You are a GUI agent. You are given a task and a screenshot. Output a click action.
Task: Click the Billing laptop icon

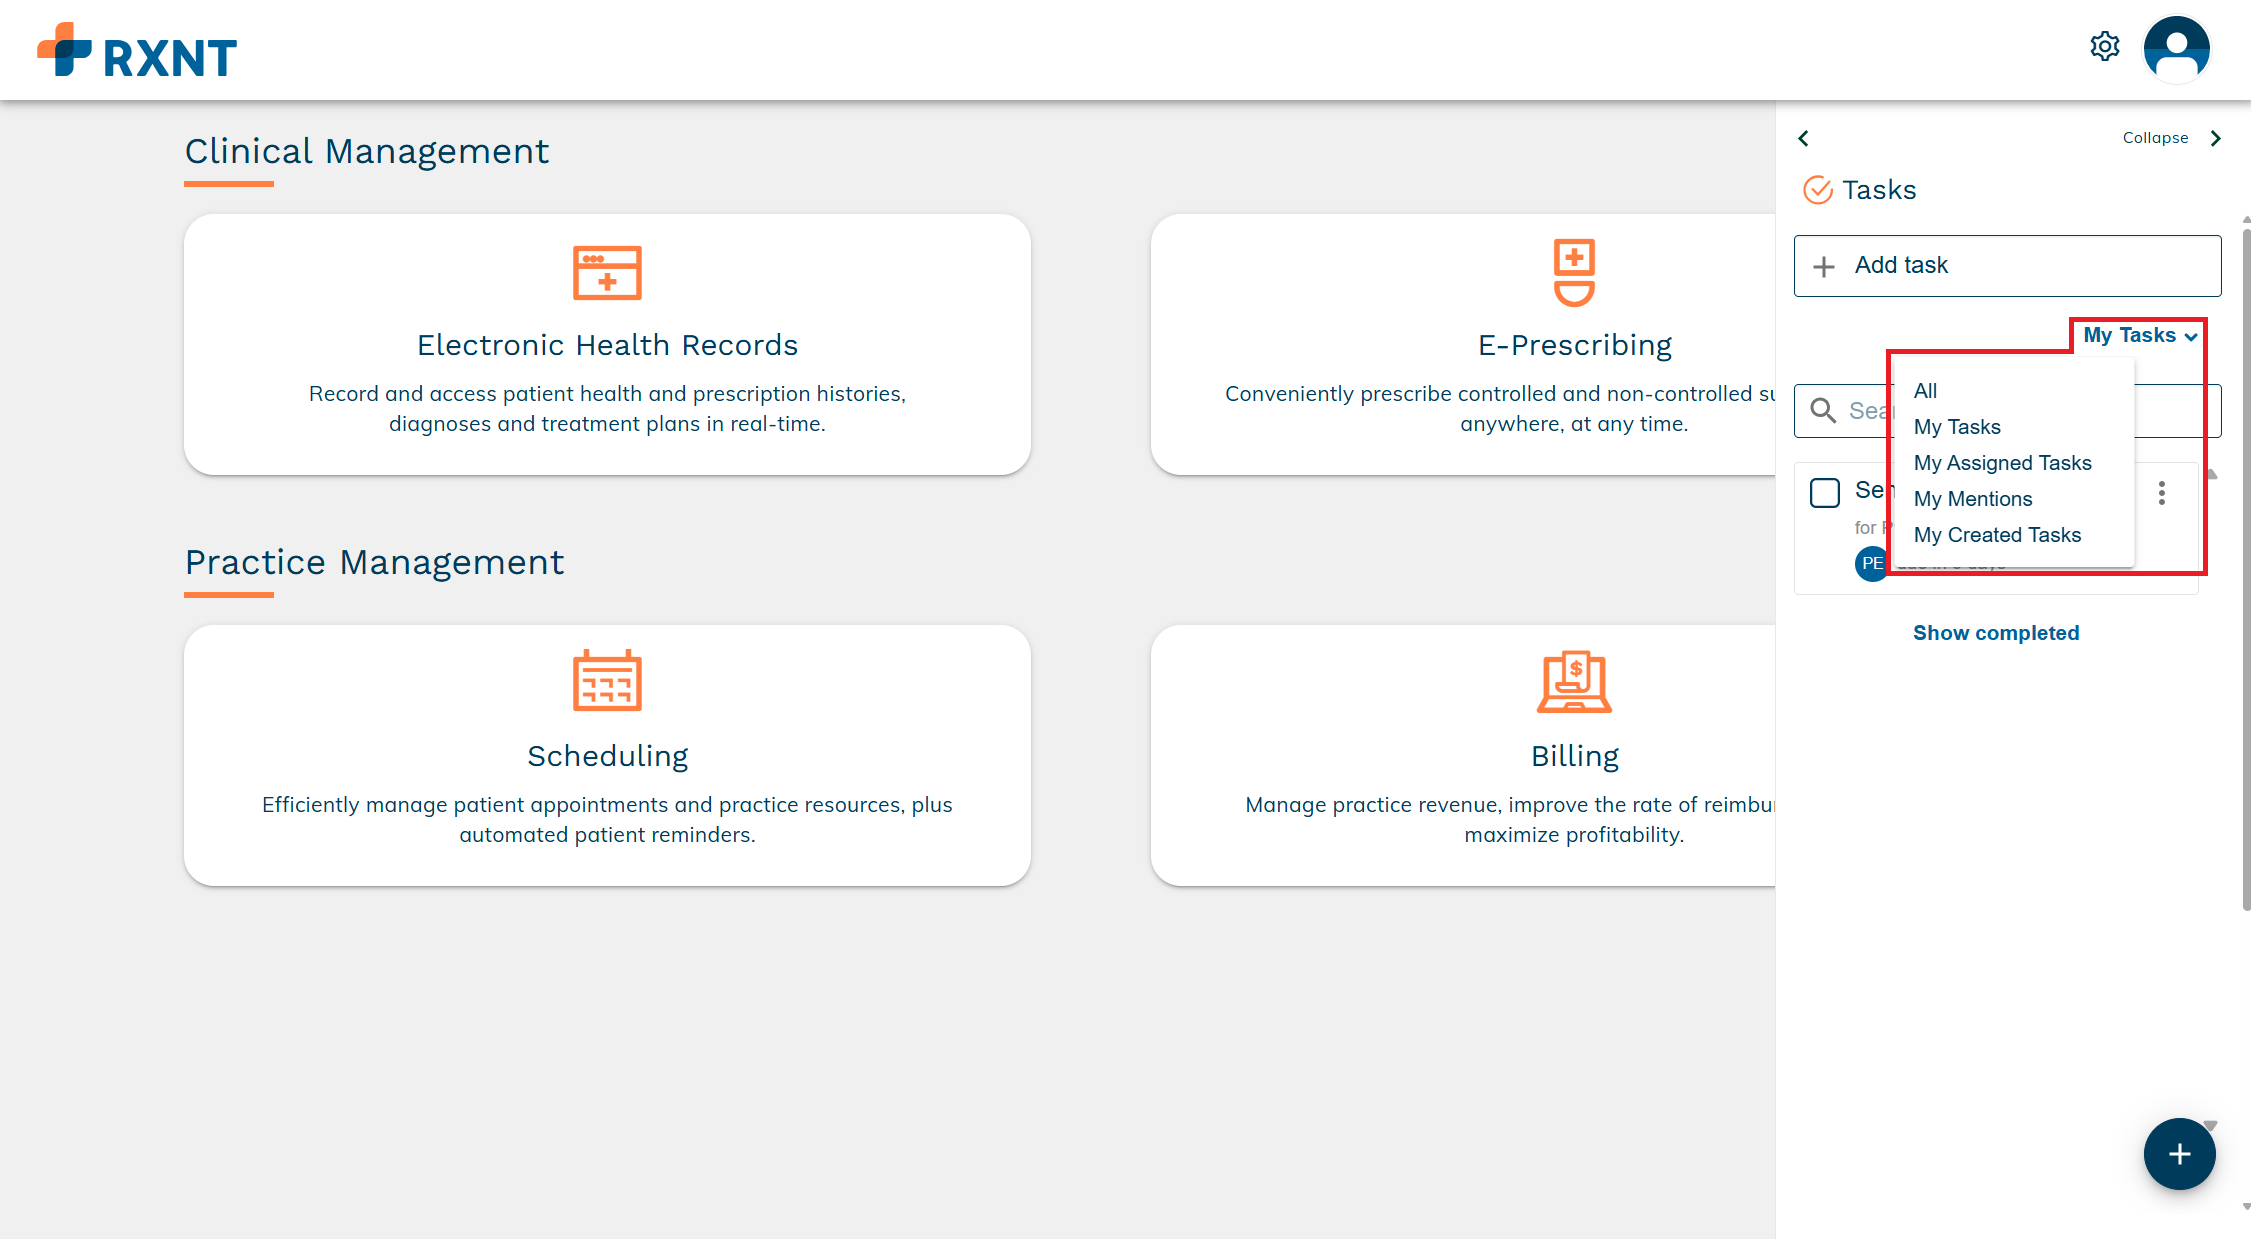1574,682
